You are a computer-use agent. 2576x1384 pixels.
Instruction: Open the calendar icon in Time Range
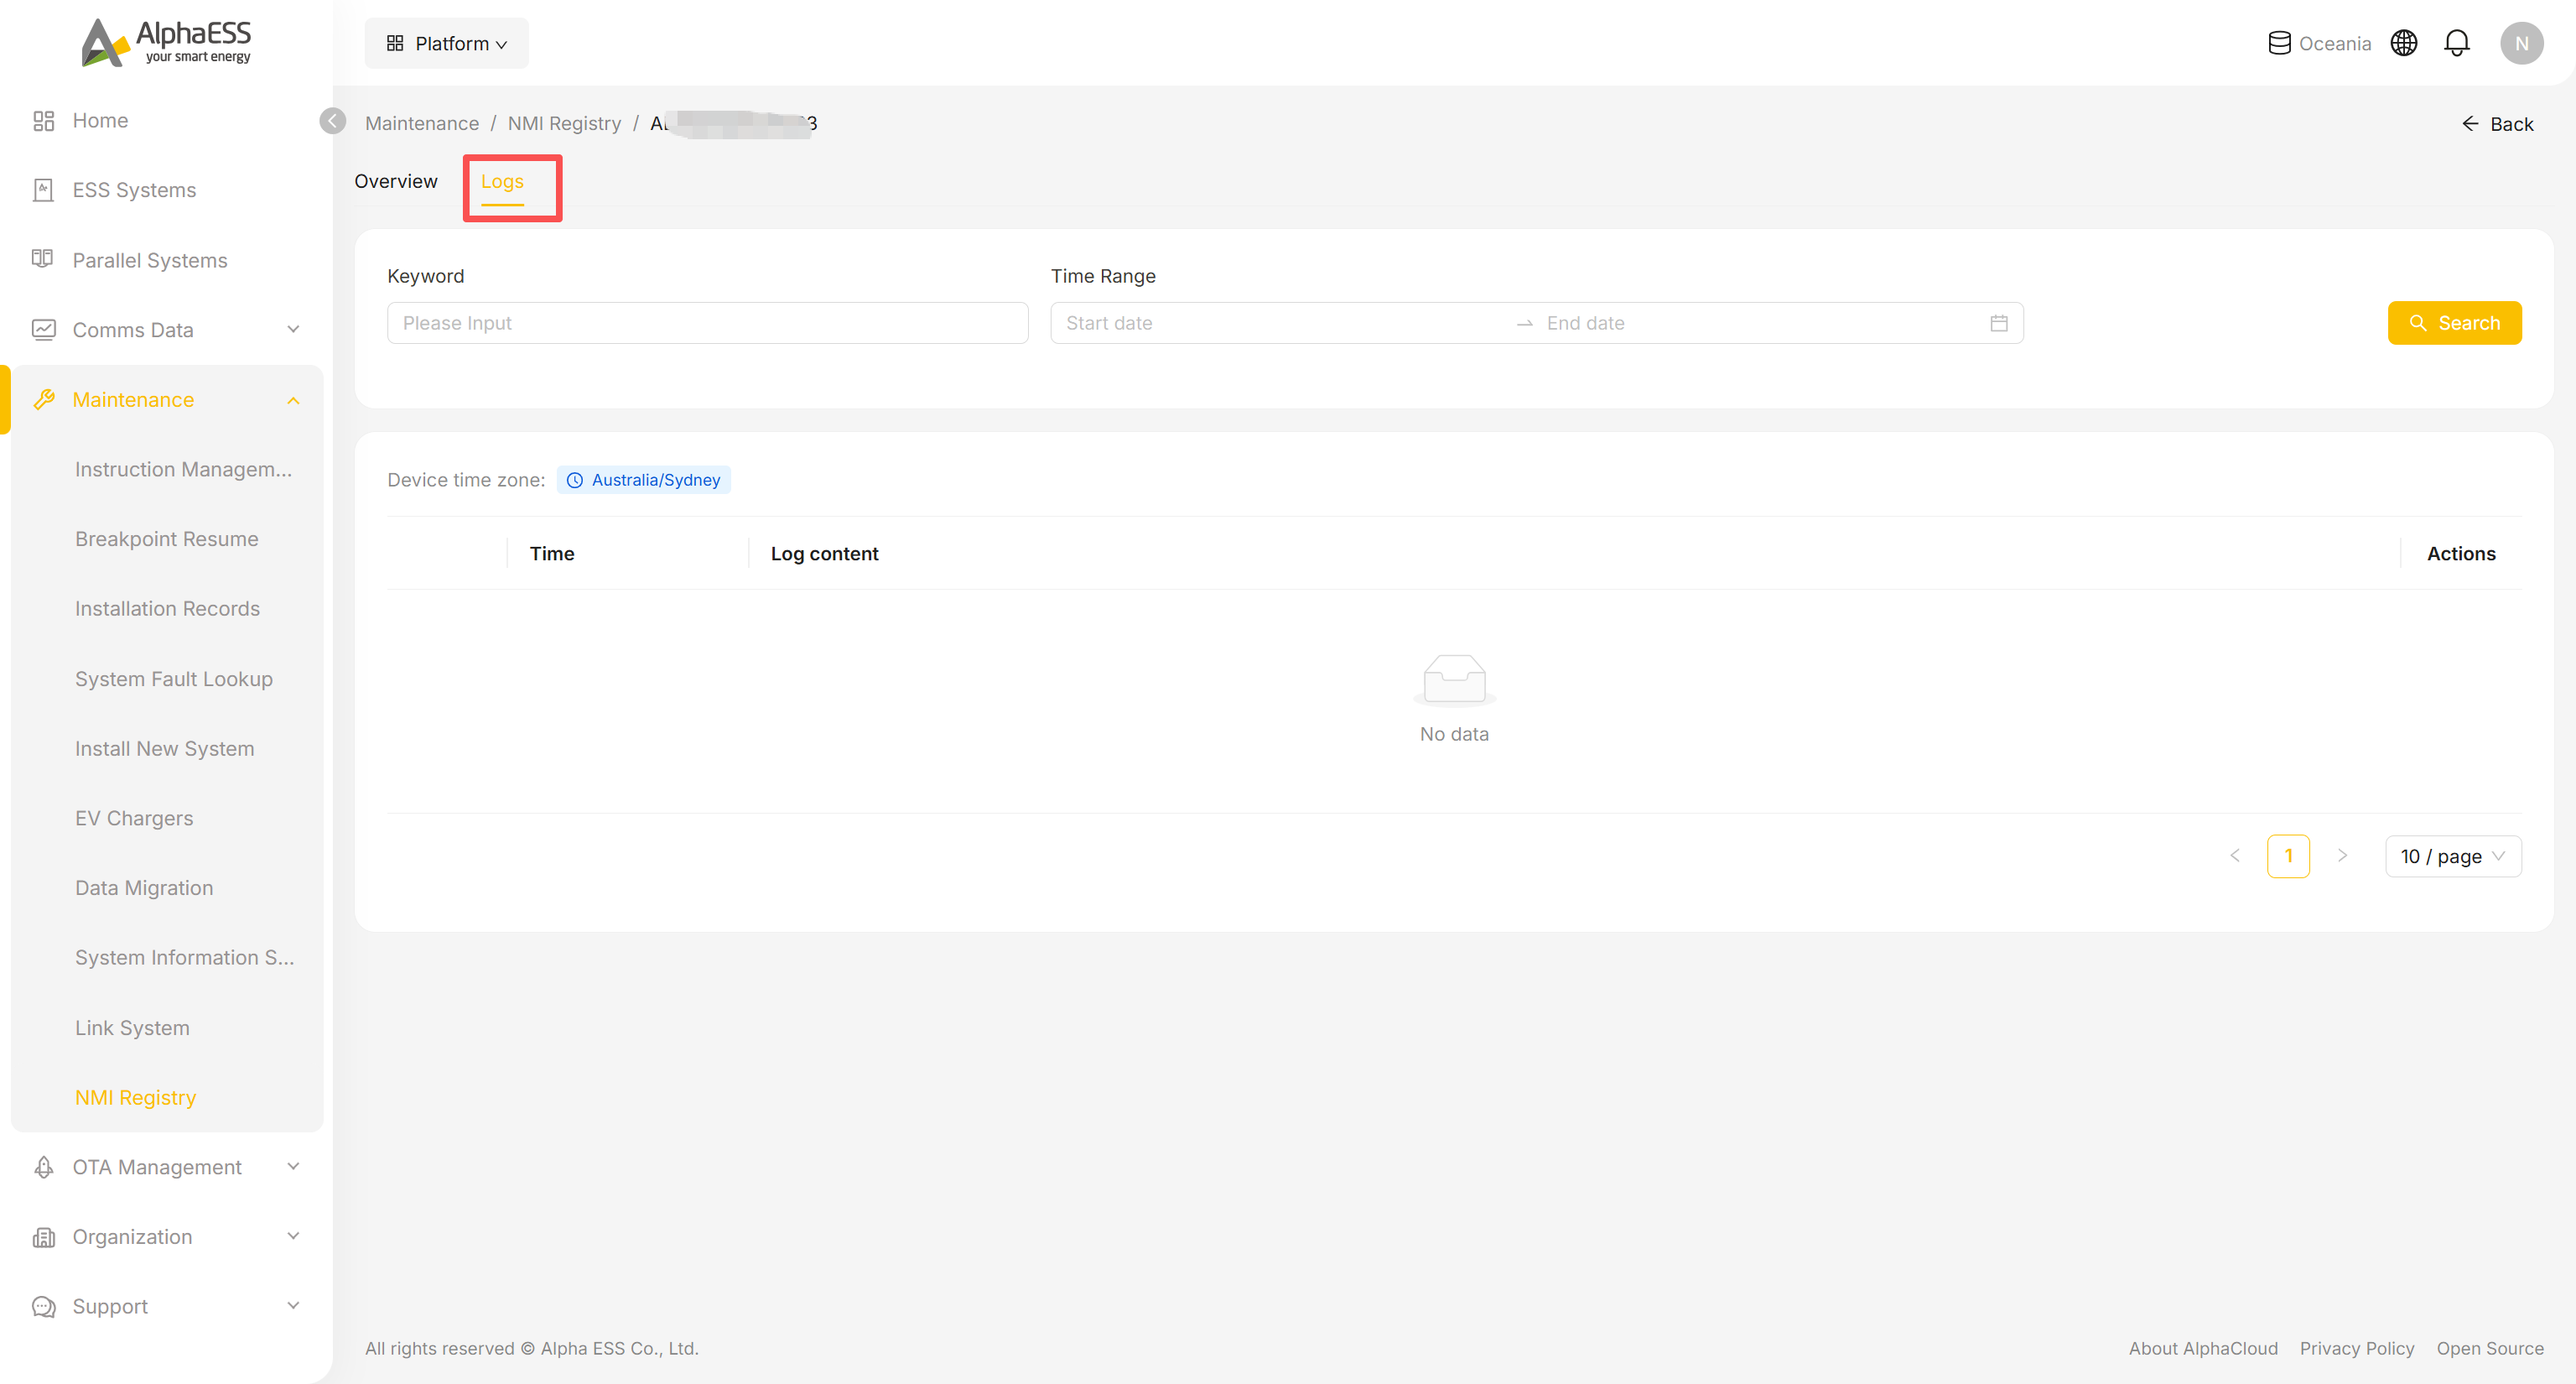pyautogui.click(x=1998, y=323)
